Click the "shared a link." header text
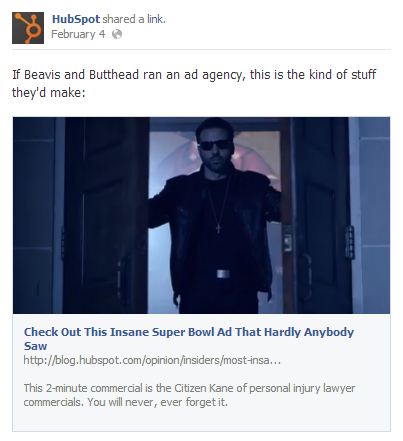 click(x=134, y=19)
